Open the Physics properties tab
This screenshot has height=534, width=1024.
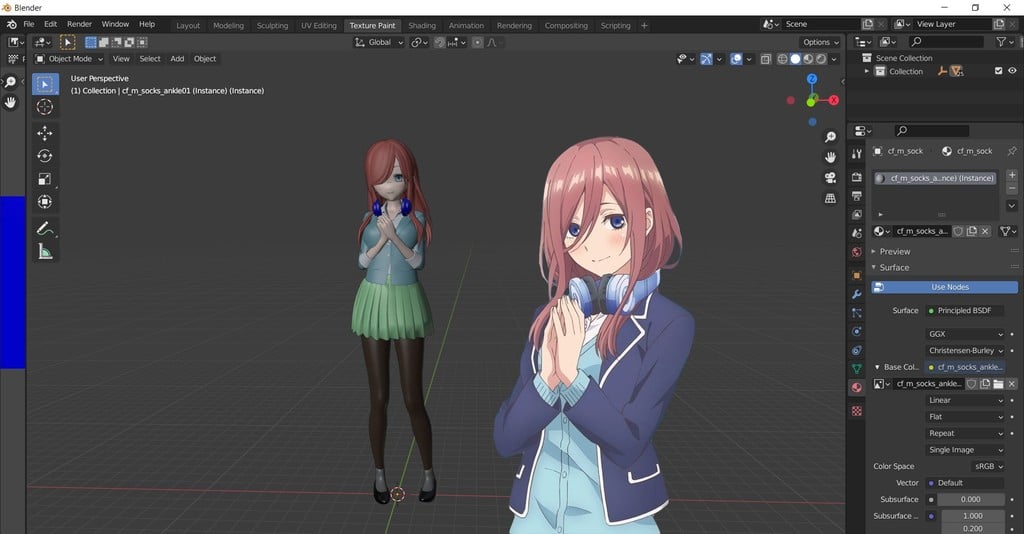click(857, 332)
